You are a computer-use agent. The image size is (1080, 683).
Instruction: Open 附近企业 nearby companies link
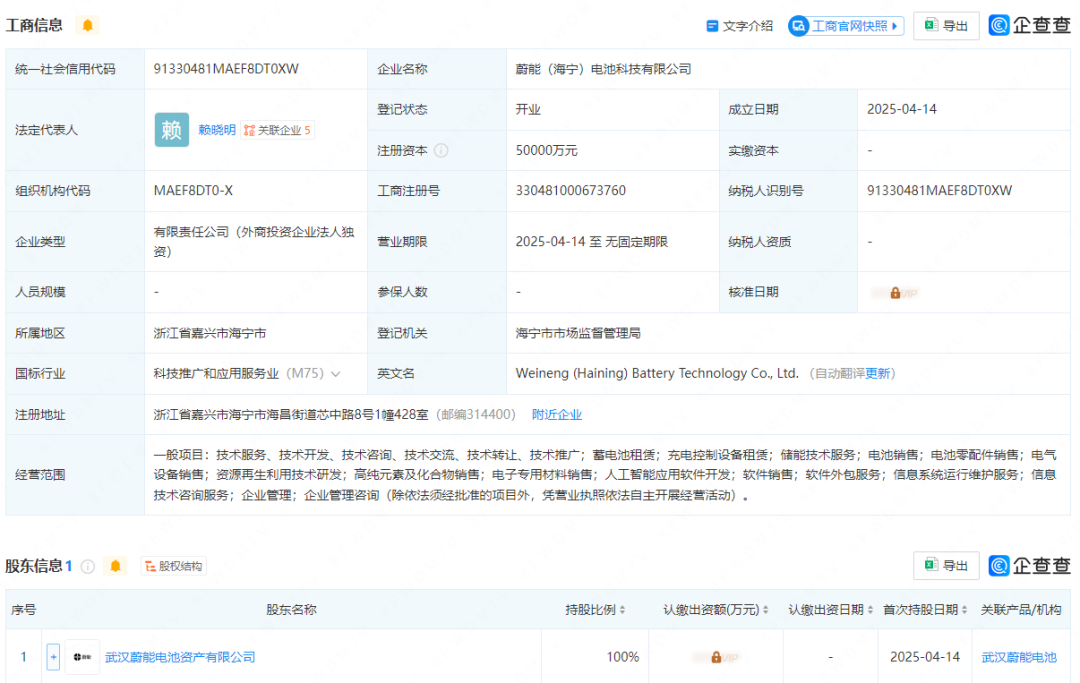(x=557, y=414)
